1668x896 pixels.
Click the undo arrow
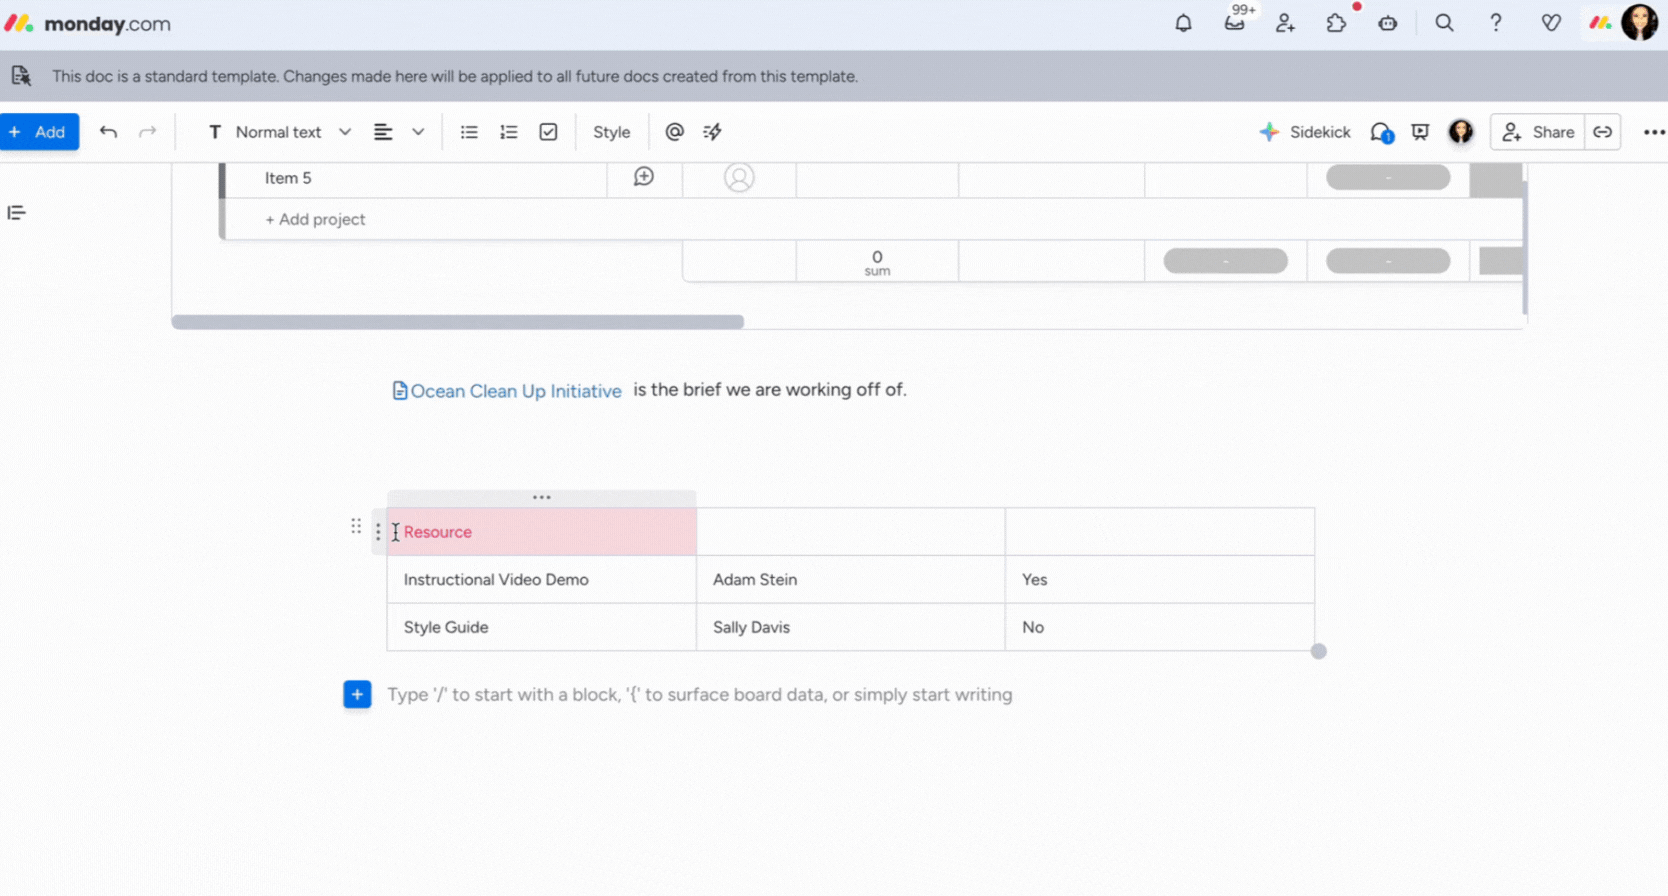pyautogui.click(x=108, y=132)
